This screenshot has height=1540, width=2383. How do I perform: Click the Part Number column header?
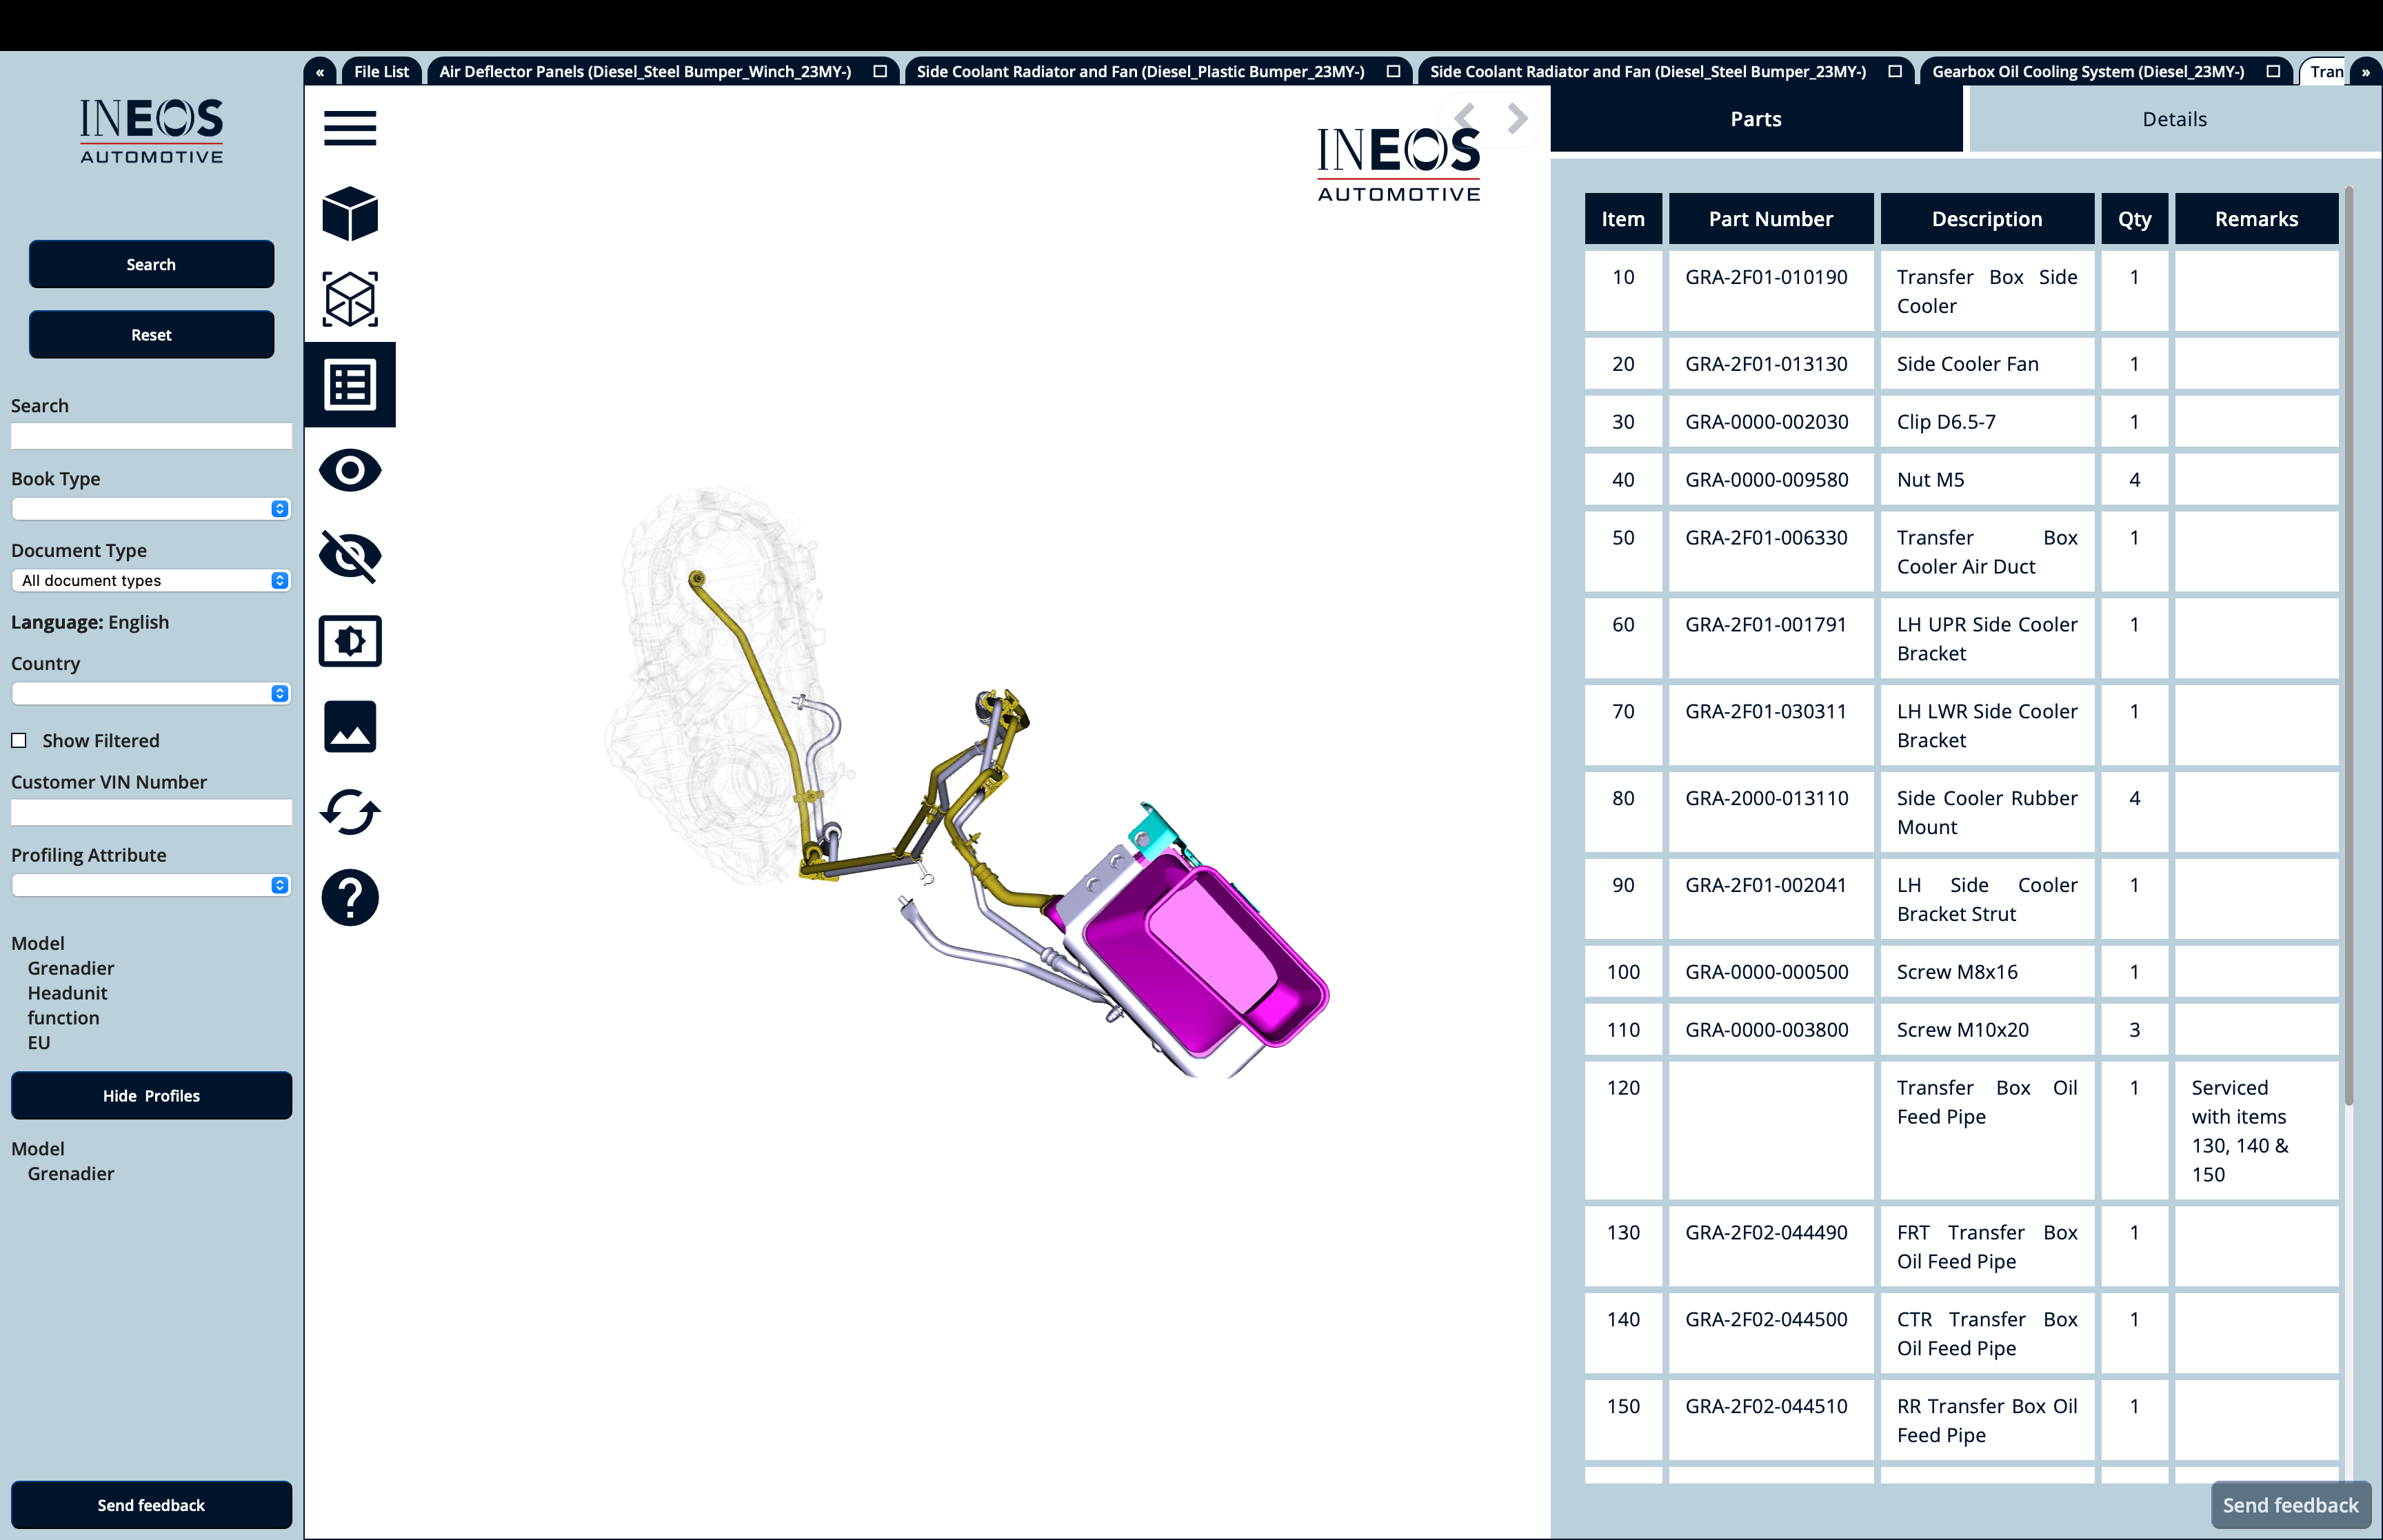coord(1770,219)
